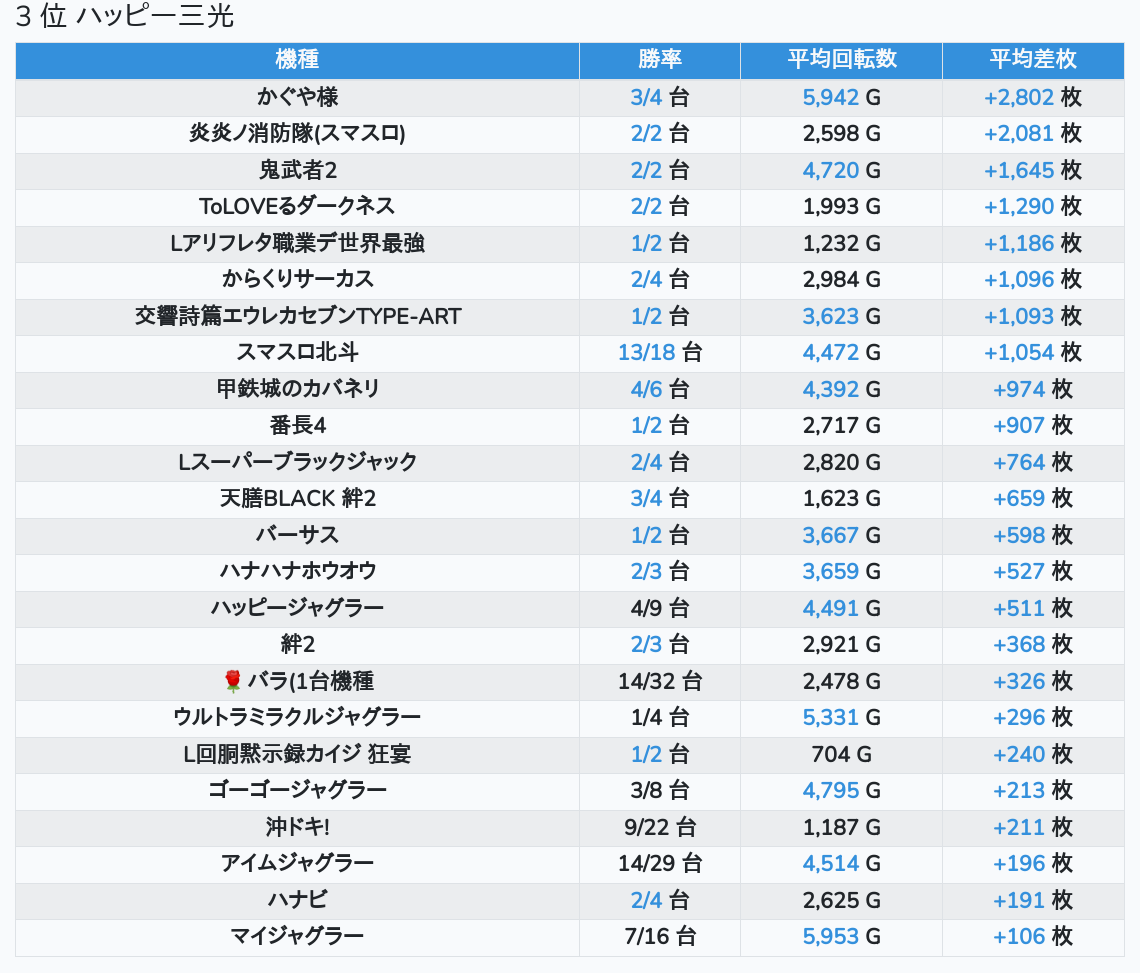Click the machine name かぐや様
The image size is (1140, 973).
pyautogui.click(x=297, y=97)
